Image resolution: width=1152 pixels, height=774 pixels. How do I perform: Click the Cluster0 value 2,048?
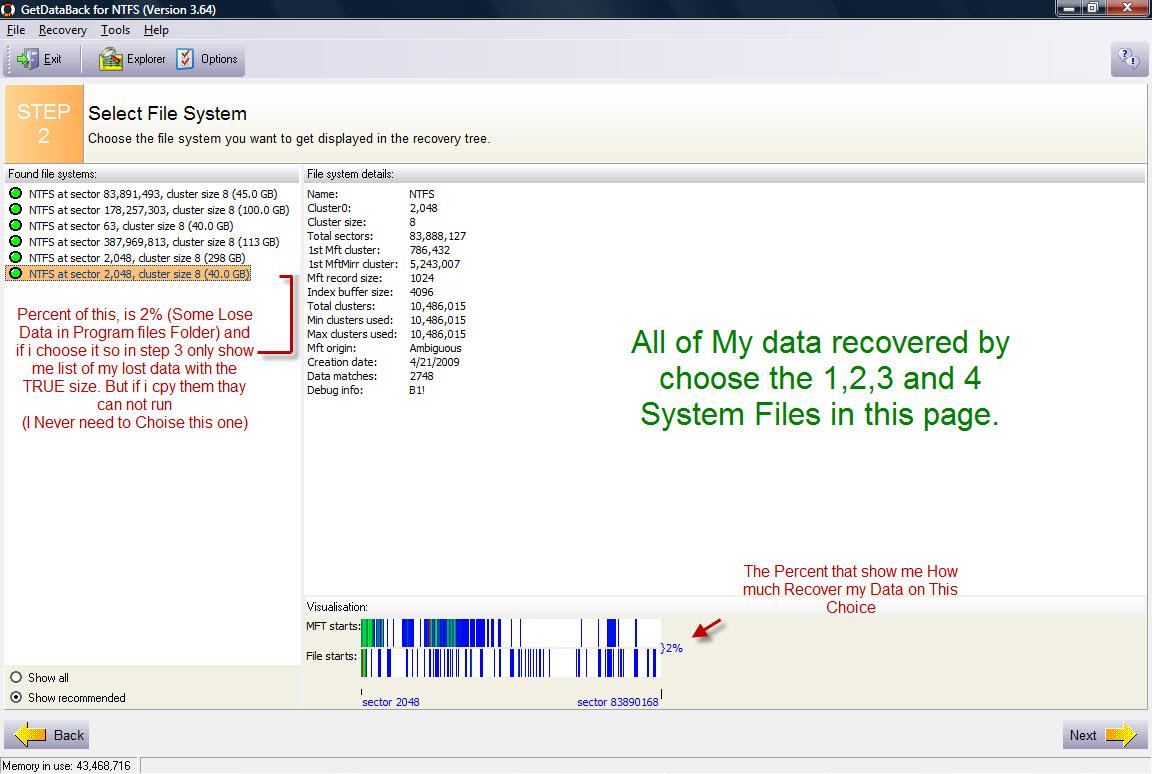tap(423, 208)
